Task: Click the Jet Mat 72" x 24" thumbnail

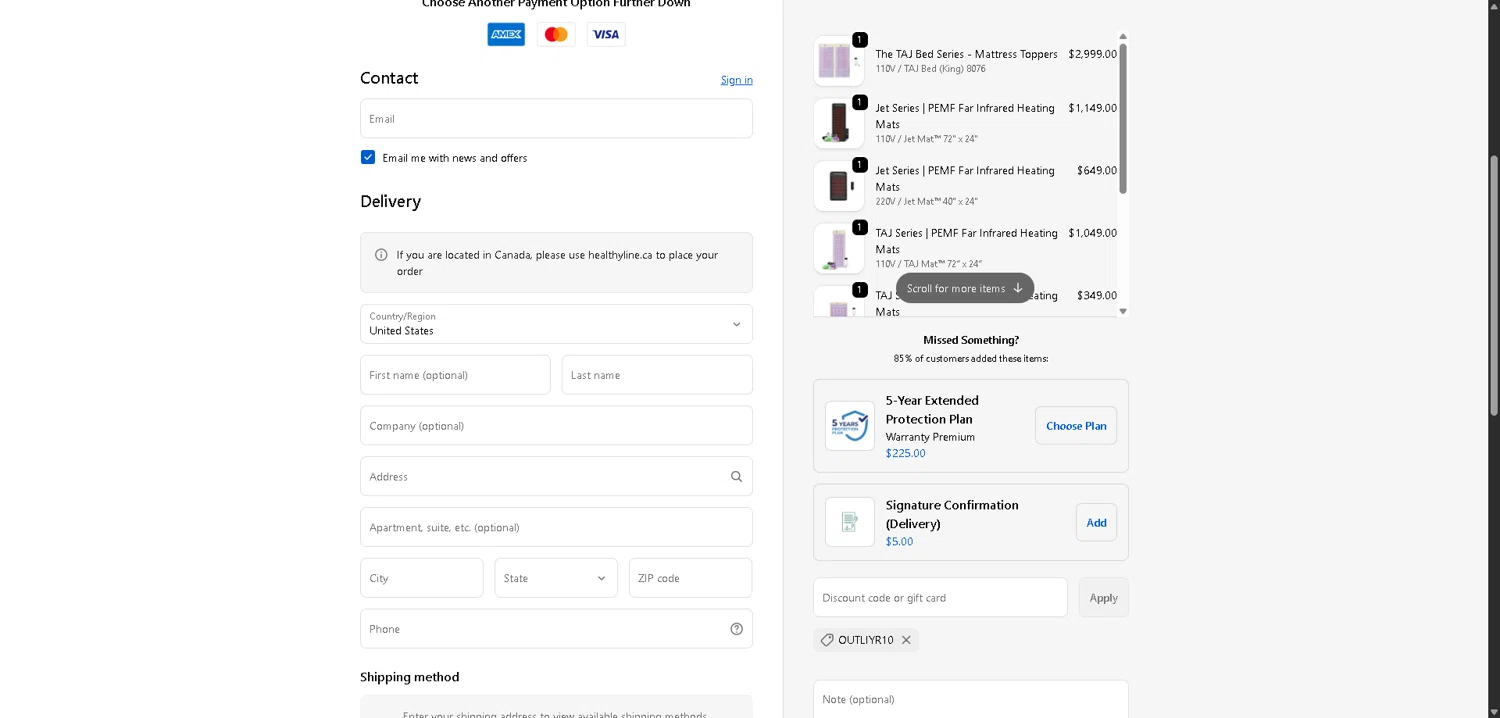Action: (838, 123)
